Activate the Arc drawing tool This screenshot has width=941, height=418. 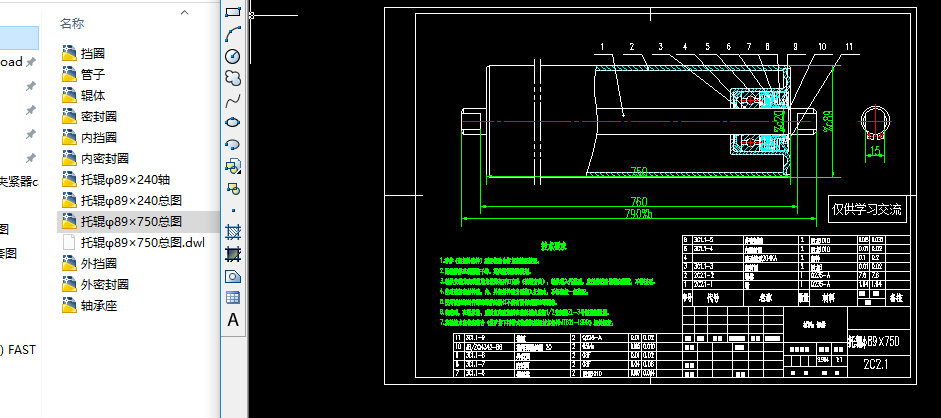point(233,33)
